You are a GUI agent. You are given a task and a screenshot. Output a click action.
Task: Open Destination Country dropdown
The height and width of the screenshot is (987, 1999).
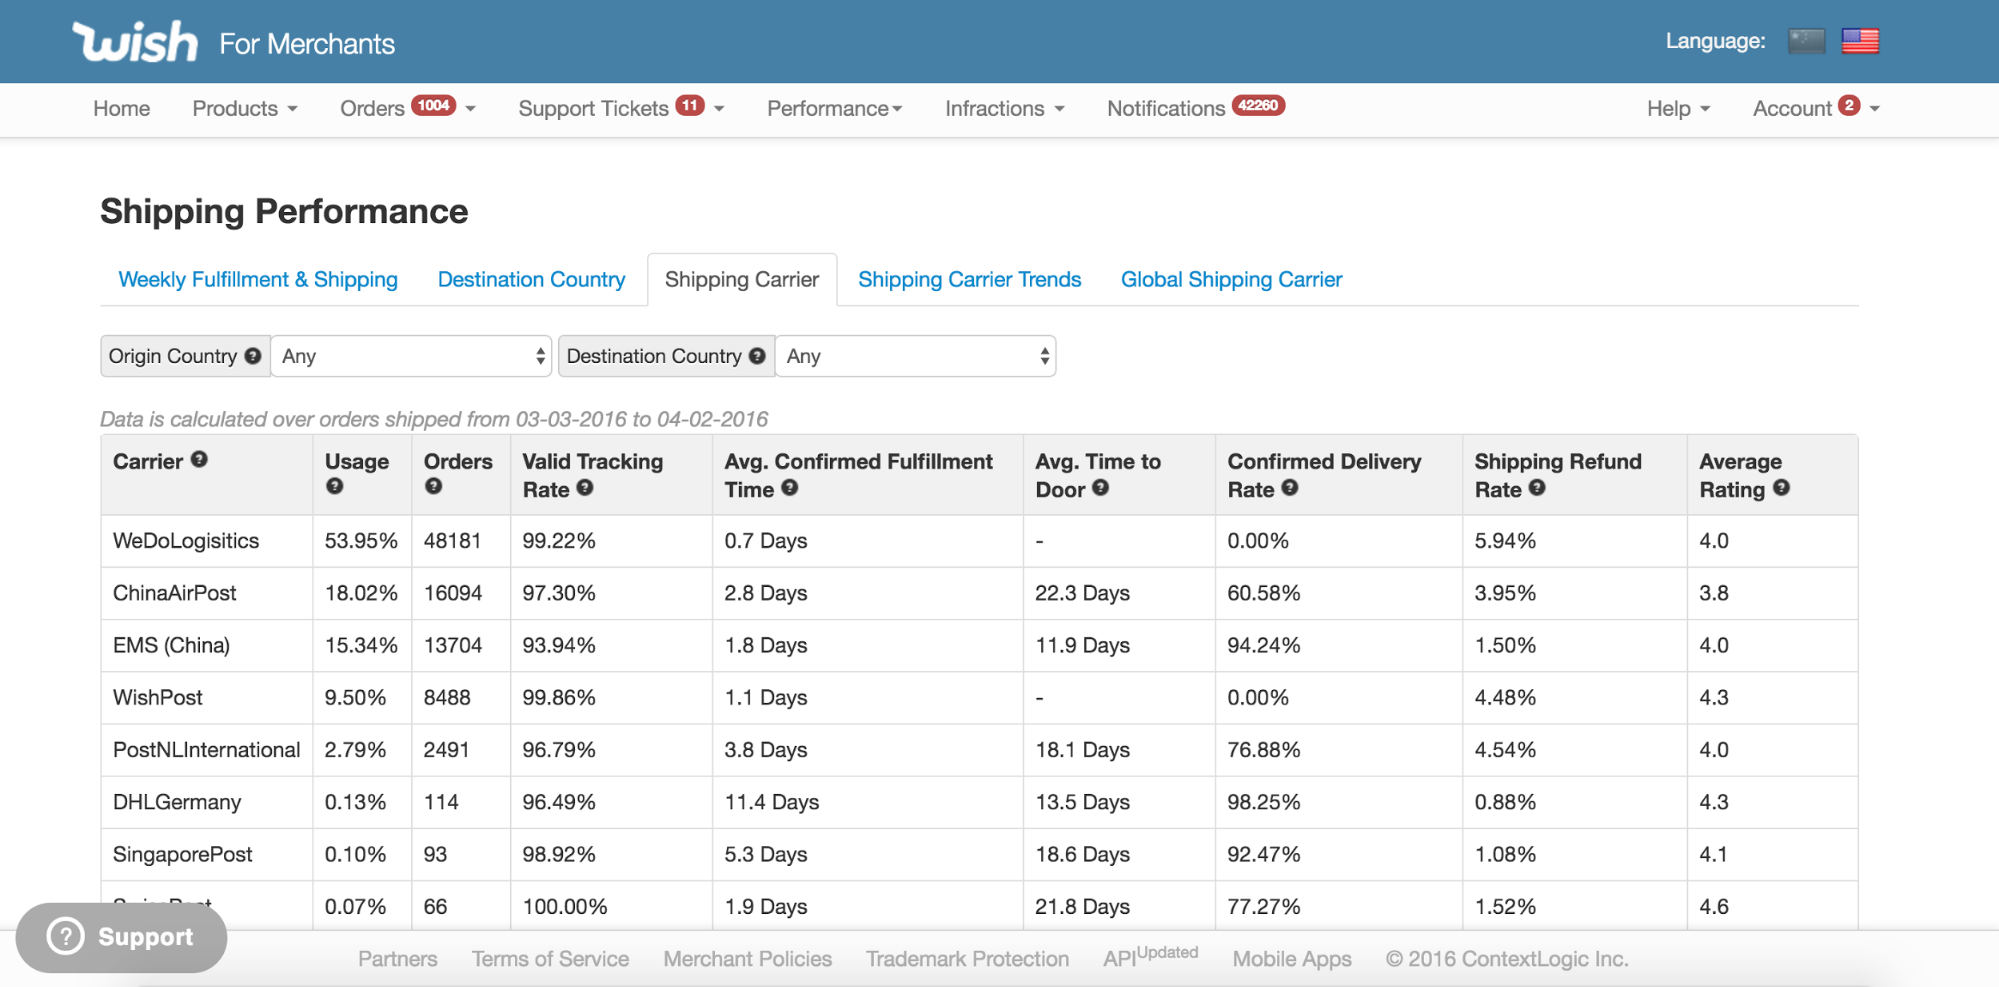[x=915, y=356]
